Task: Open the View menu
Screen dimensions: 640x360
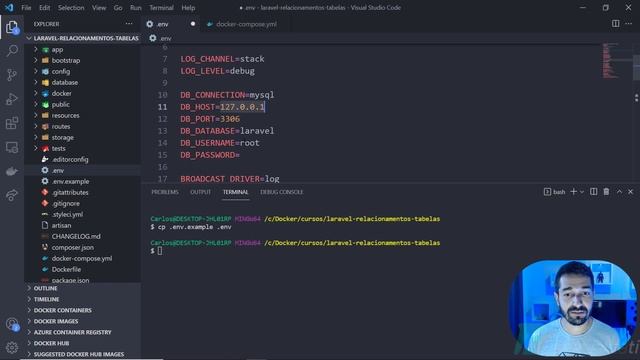Action: (99, 8)
